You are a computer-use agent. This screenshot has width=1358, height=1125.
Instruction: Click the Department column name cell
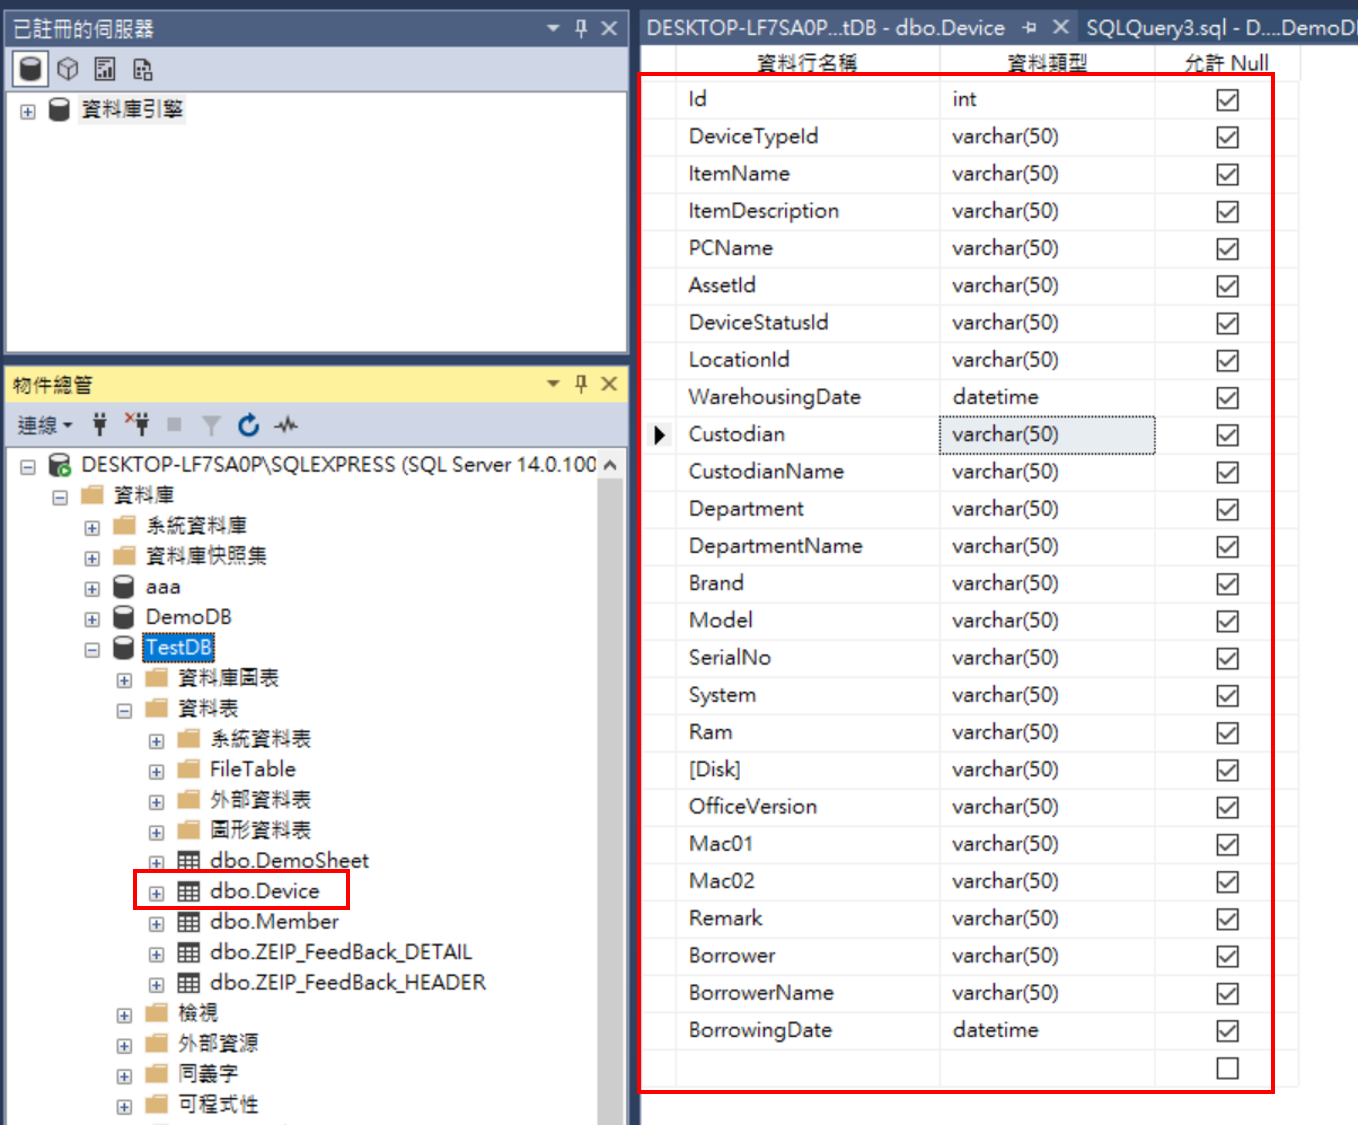(808, 509)
